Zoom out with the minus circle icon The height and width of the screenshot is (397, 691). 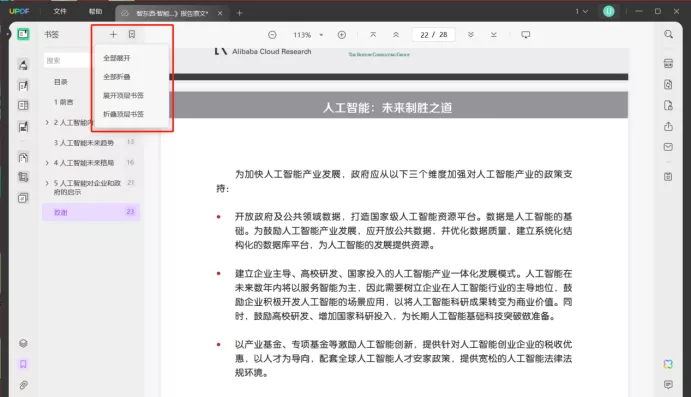pyautogui.click(x=272, y=35)
